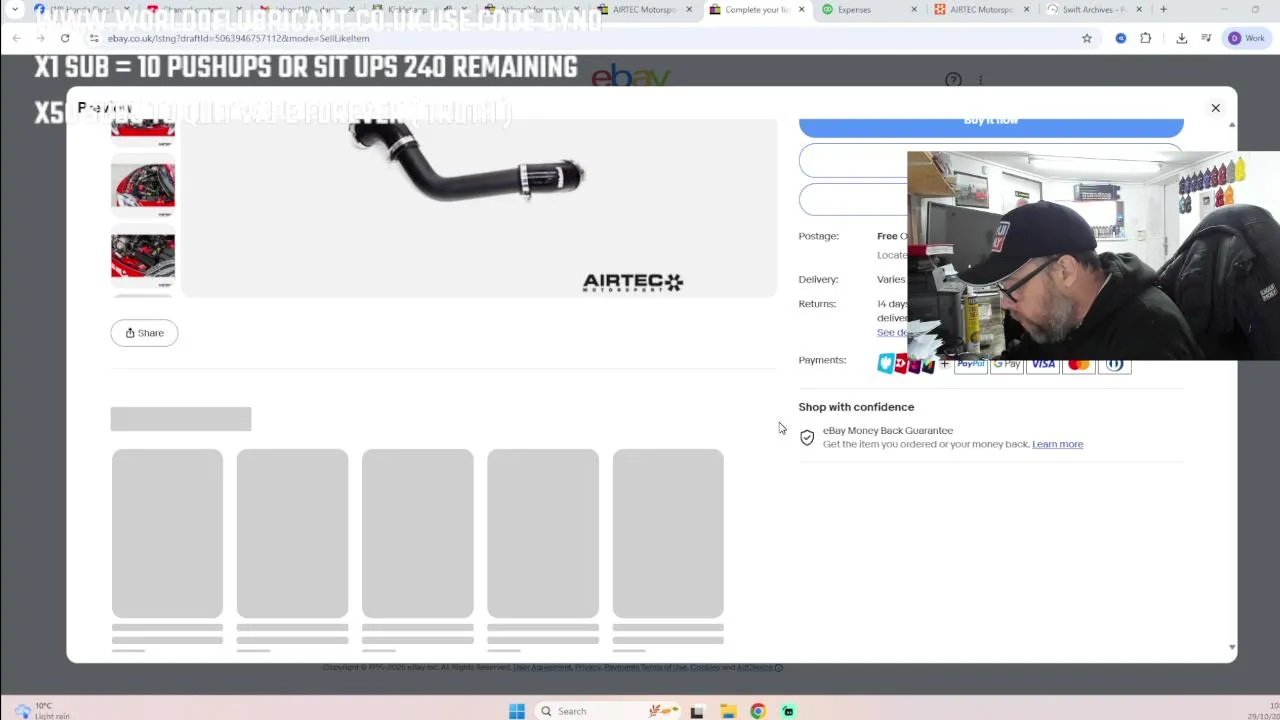Click the Shop with confidence heading
Image resolution: width=1280 pixels, height=720 pixels.
pyautogui.click(x=856, y=407)
